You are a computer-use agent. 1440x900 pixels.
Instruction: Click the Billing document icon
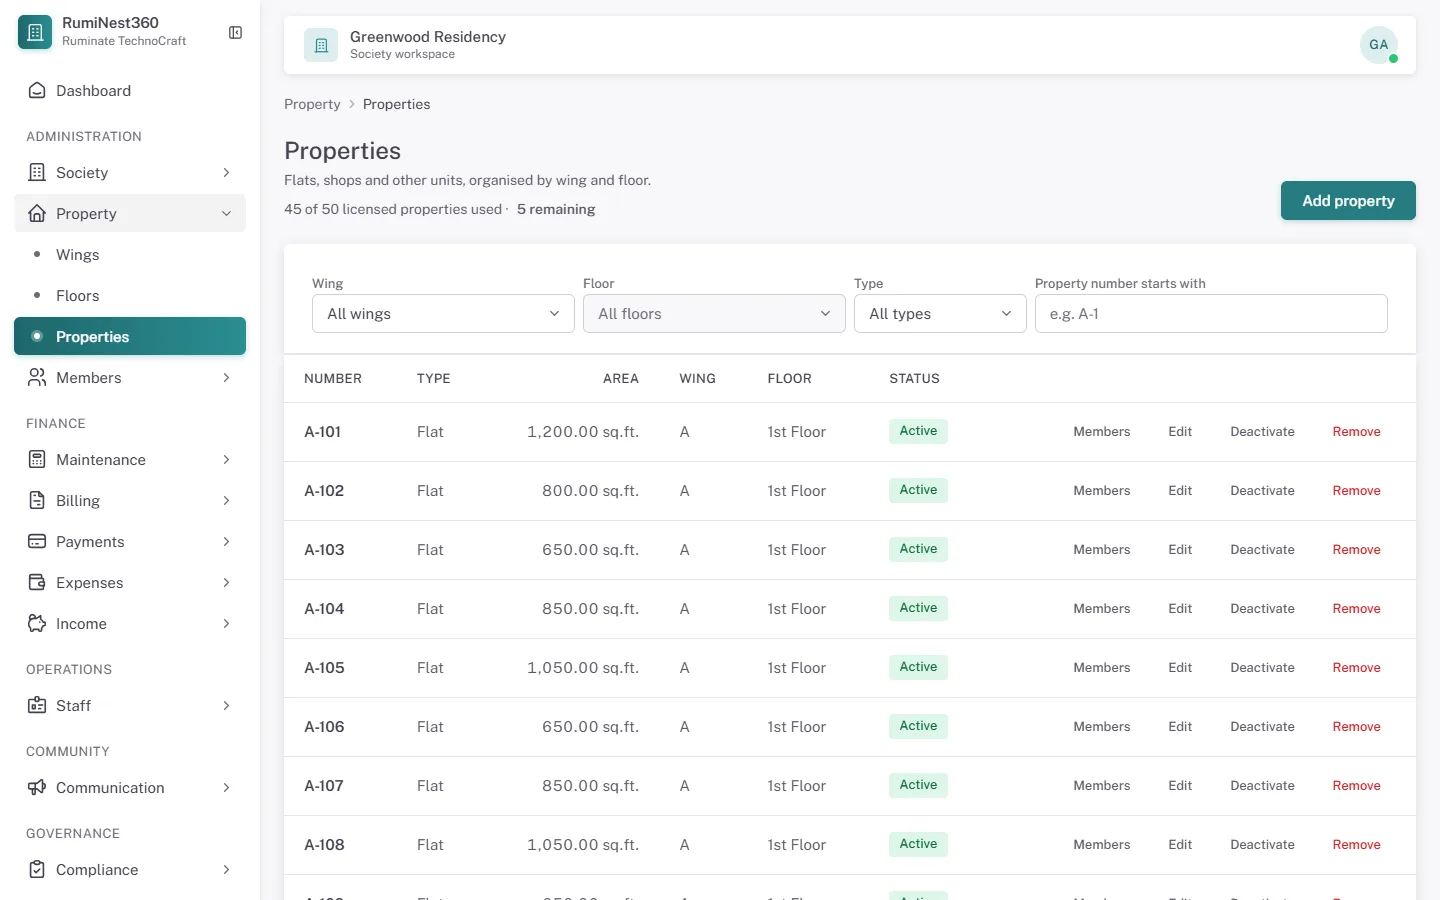(37, 501)
